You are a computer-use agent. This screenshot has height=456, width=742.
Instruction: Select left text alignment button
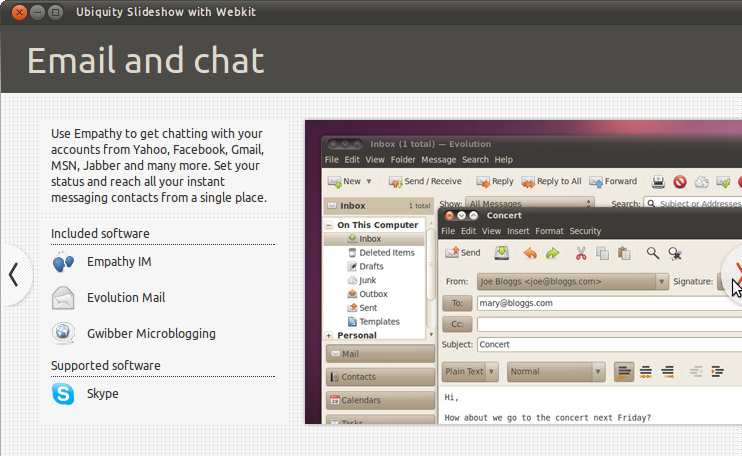point(625,372)
